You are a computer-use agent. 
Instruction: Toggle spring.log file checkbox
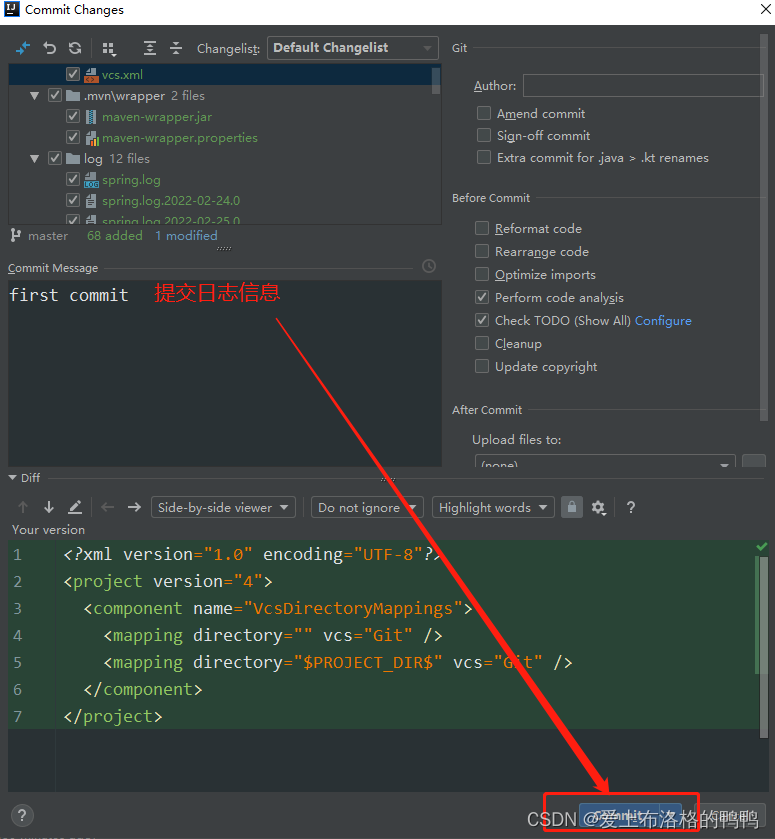point(73,179)
